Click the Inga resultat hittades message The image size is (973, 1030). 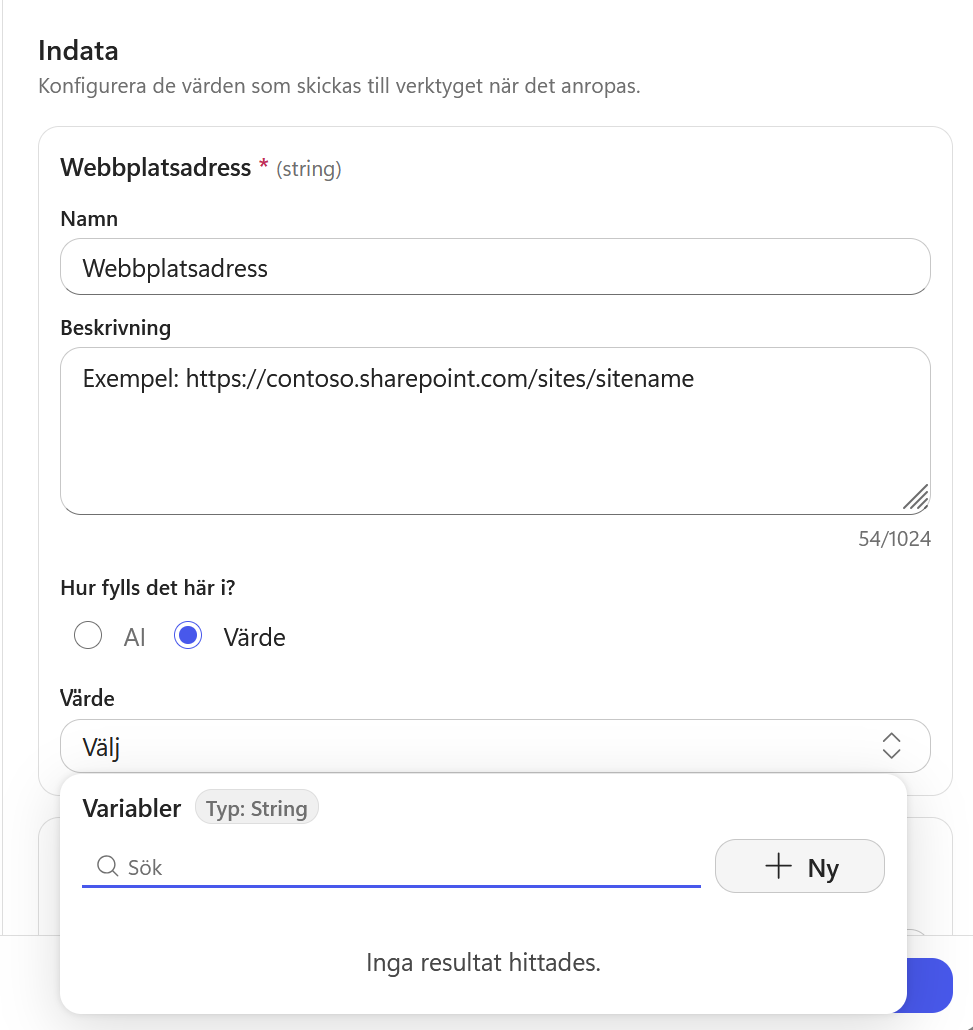click(x=484, y=962)
